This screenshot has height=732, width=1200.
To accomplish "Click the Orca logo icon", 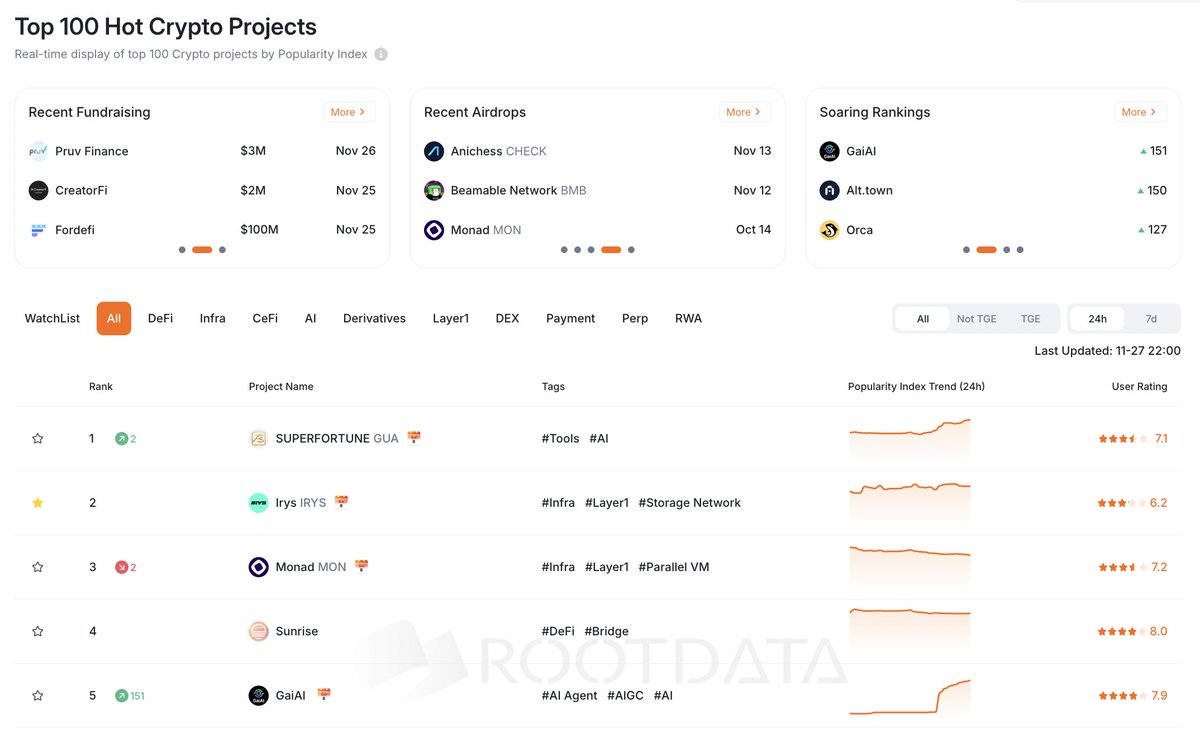I will [x=829, y=229].
